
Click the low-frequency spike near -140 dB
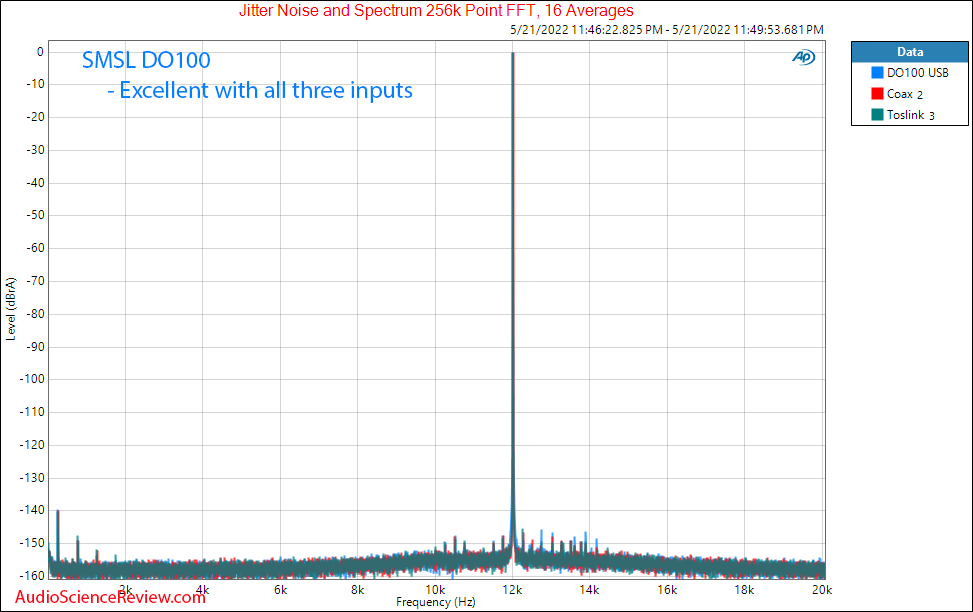pyautogui.click(x=58, y=512)
